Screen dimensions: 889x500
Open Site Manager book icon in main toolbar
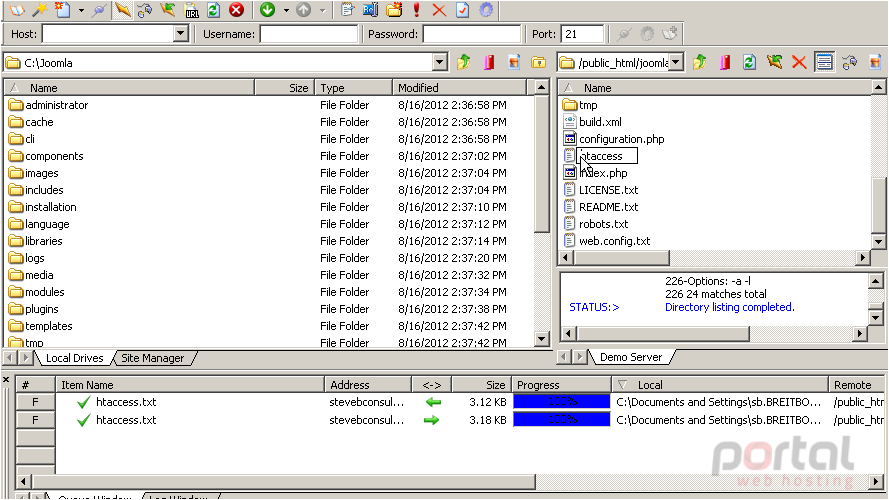click(x=17, y=10)
